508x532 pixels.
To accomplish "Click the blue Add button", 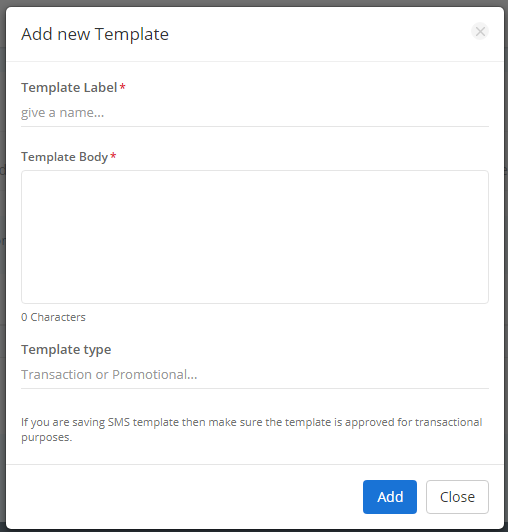I will [x=390, y=497].
